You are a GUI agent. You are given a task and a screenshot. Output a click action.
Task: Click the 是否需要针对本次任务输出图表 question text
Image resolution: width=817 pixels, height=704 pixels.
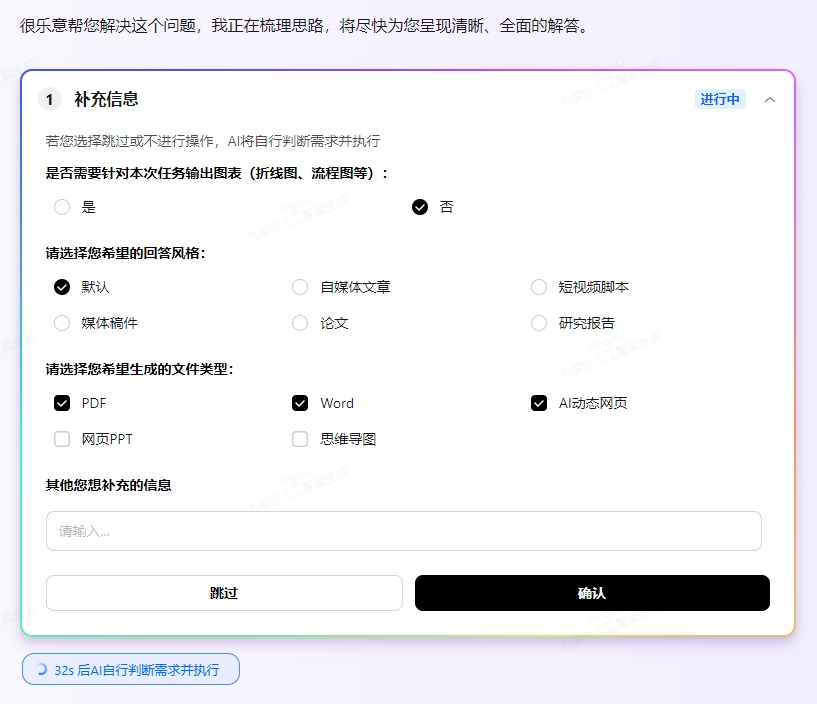(x=217, y=173)
